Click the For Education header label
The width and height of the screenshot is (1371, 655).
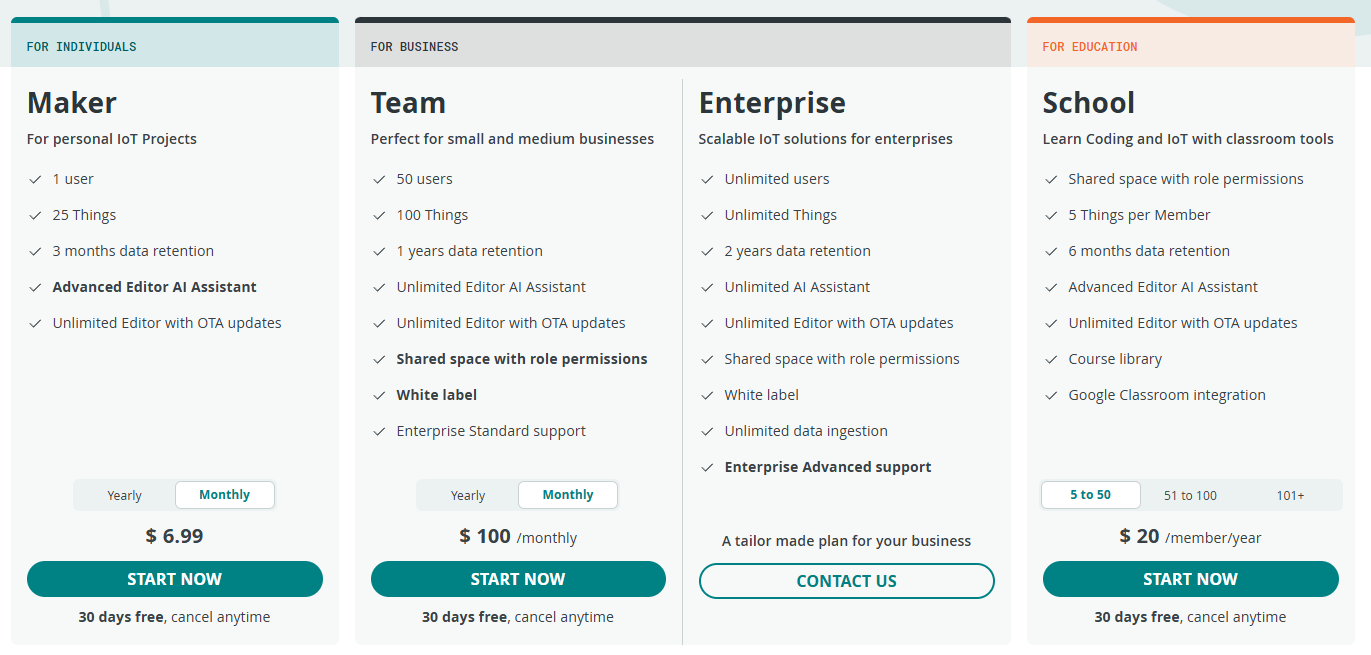(x=1090, y=47)
